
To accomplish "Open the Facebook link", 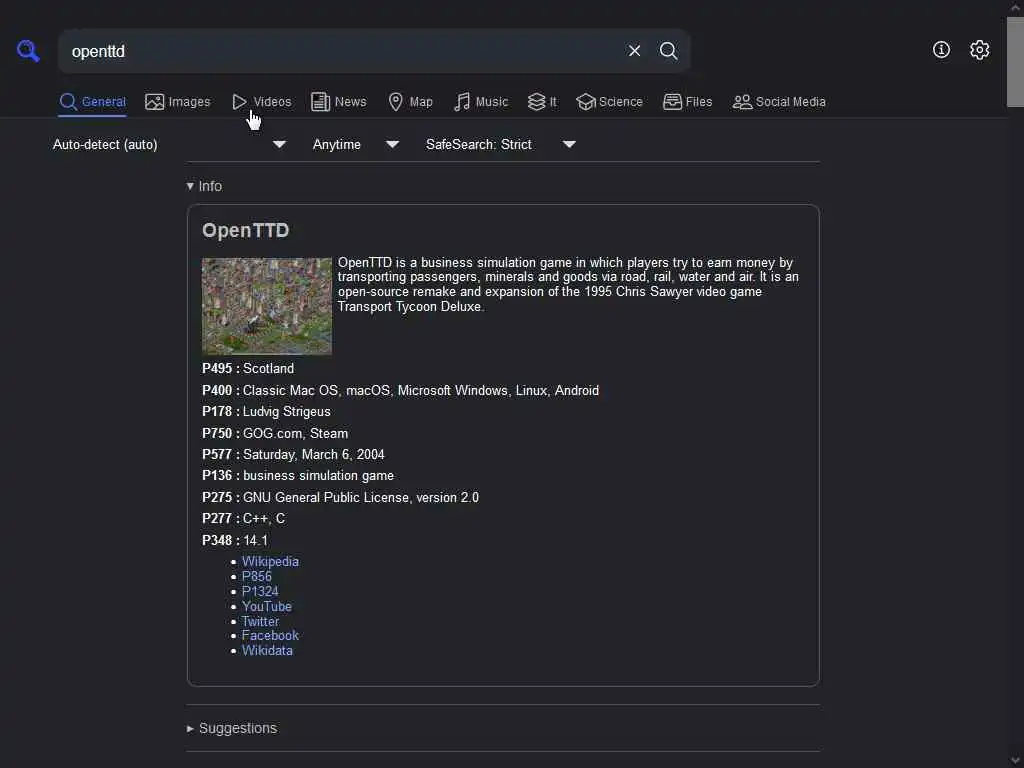I will pos(270,635).
